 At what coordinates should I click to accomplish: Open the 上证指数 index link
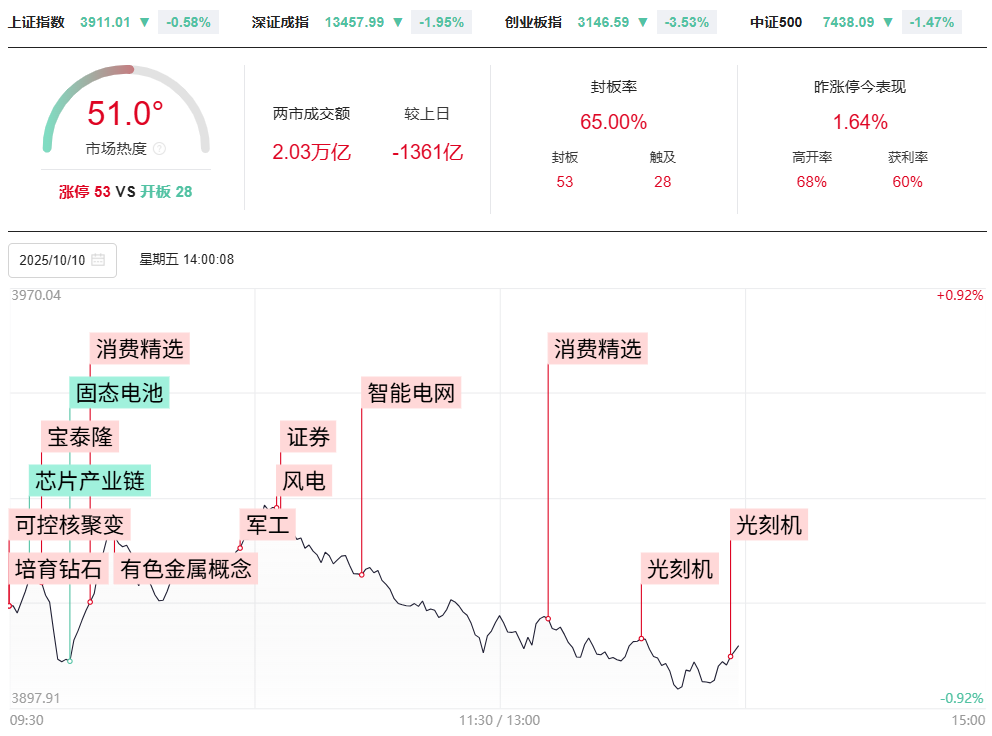tap(37, 22)
